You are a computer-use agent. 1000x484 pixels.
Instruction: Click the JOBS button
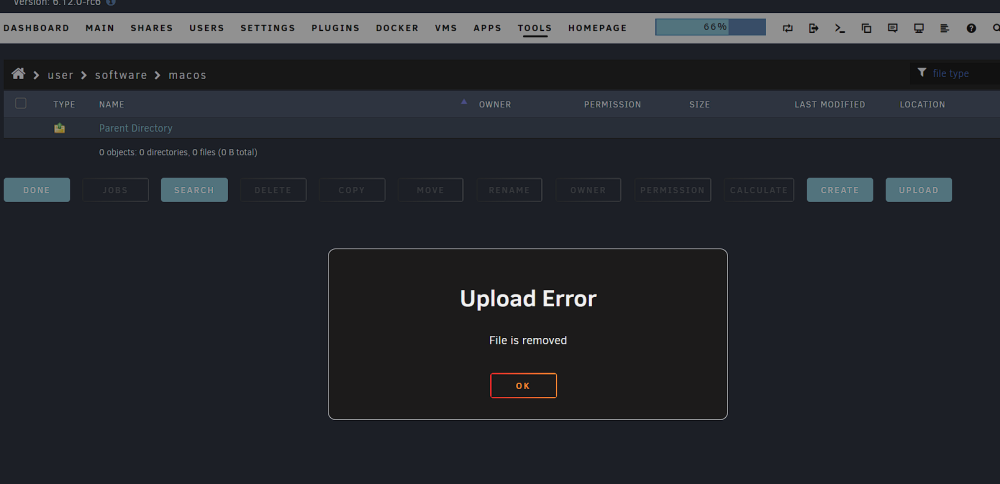[x=115, y=190]
